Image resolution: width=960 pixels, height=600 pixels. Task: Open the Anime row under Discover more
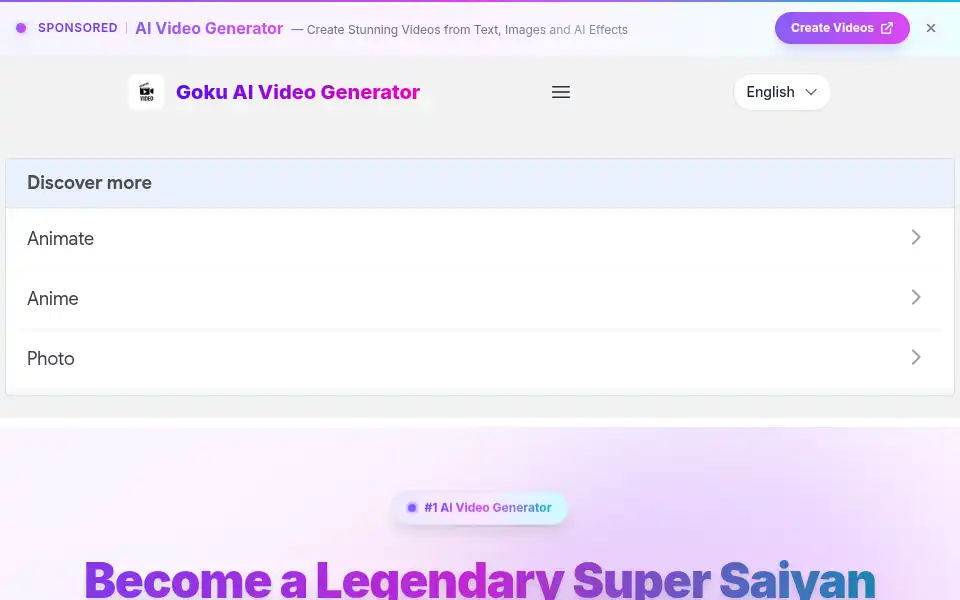[x=479, y=298]
